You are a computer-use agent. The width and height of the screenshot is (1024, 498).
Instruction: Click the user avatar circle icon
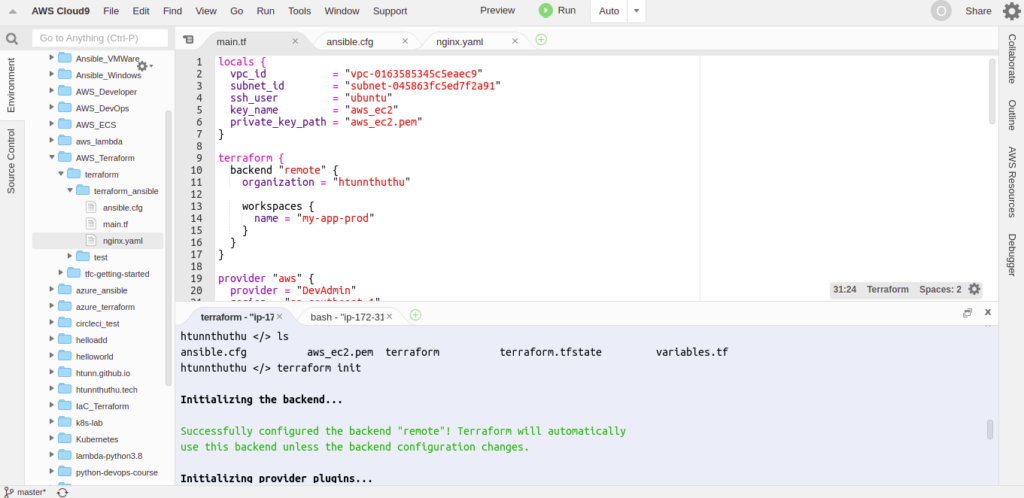click(941, 11)
